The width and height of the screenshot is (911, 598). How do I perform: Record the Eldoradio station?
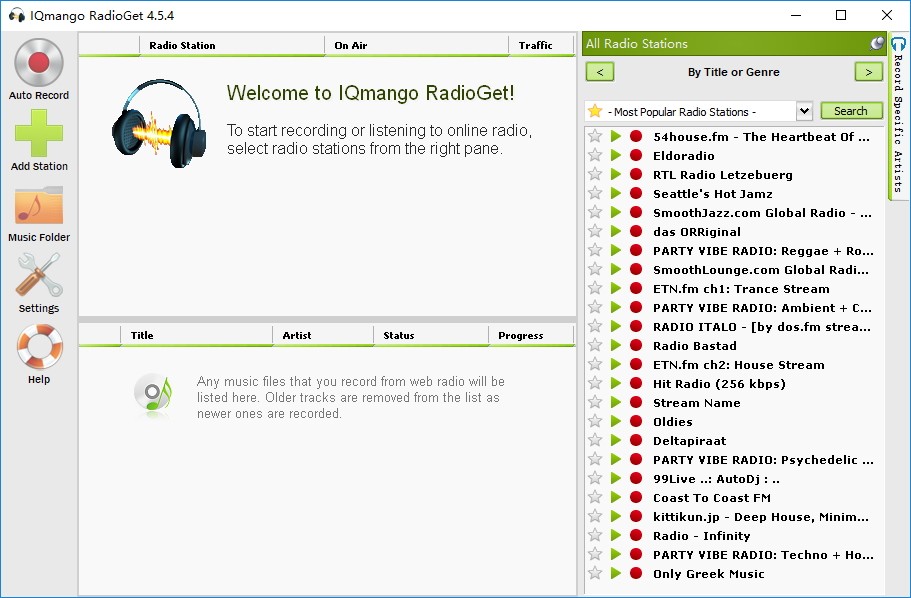(636, 156)
